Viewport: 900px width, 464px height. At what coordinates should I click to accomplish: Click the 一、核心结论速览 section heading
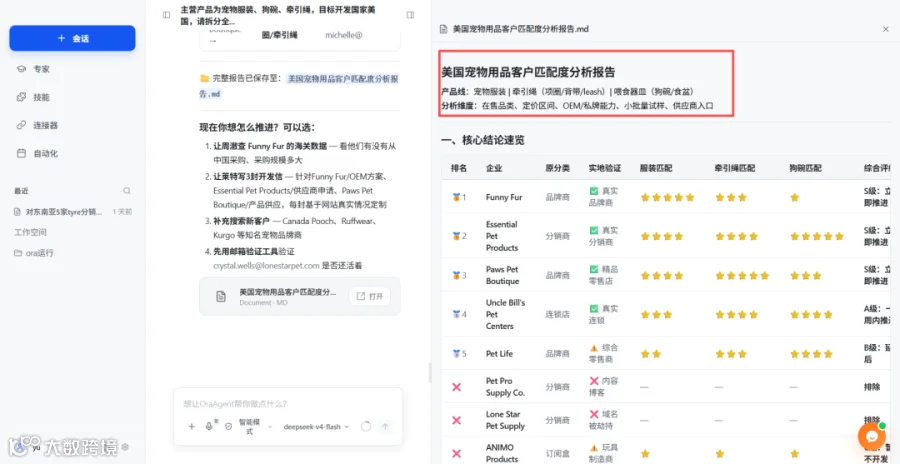[x=483, y=140]
